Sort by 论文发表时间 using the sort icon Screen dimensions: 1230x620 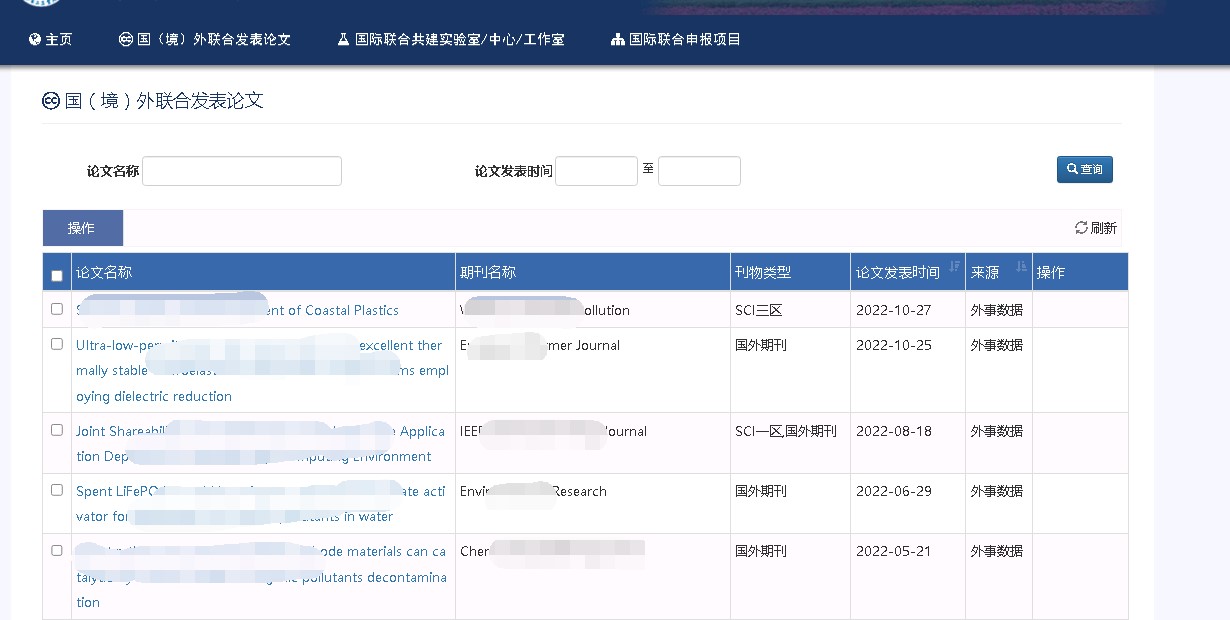(x=954, y=266)
